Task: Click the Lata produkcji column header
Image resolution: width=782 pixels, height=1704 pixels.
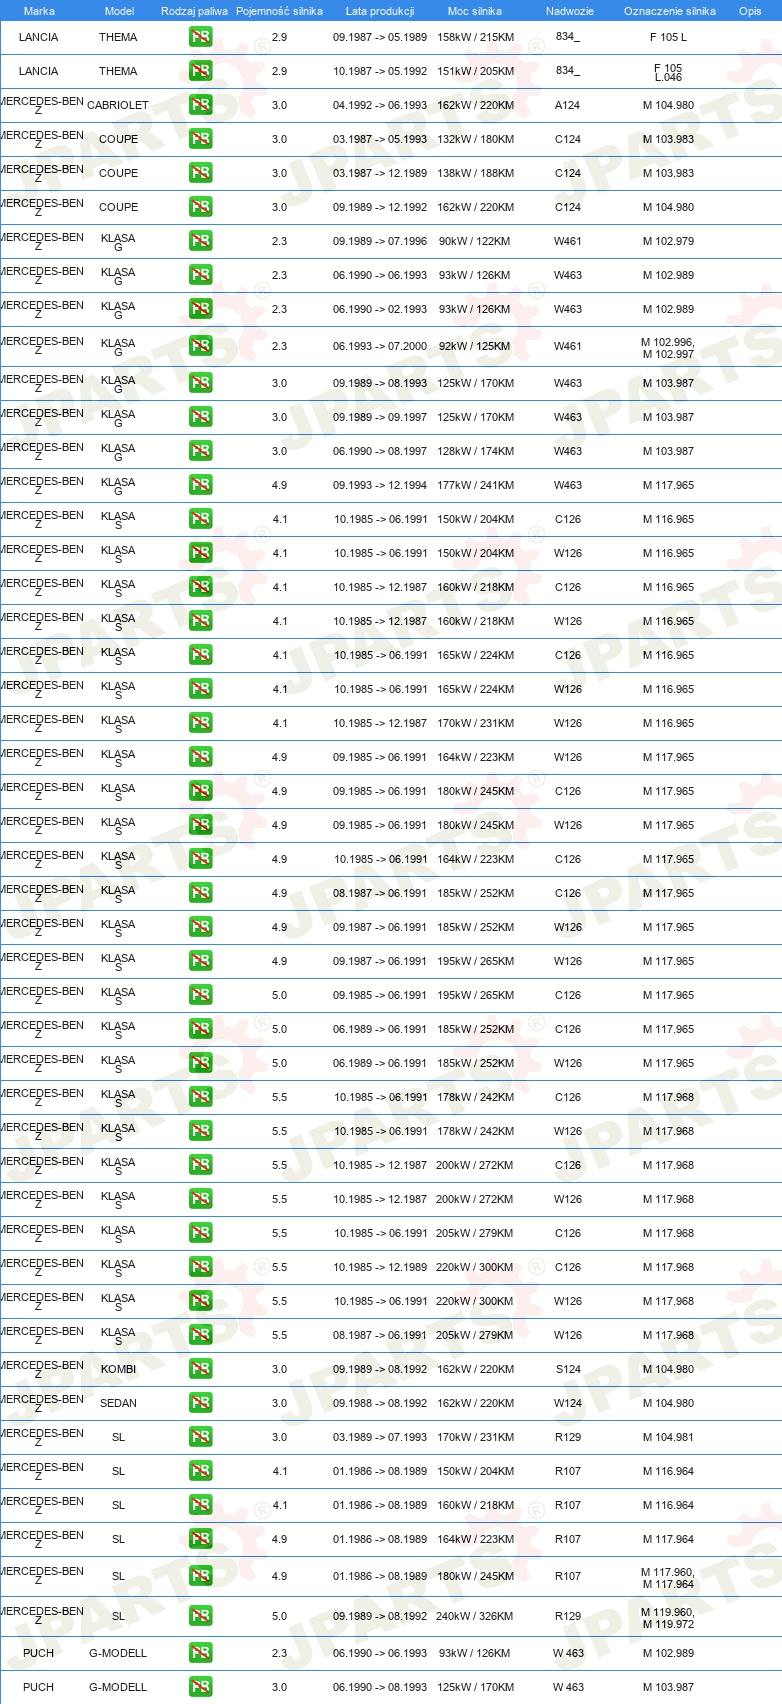Action: click(x=380, y=11)
